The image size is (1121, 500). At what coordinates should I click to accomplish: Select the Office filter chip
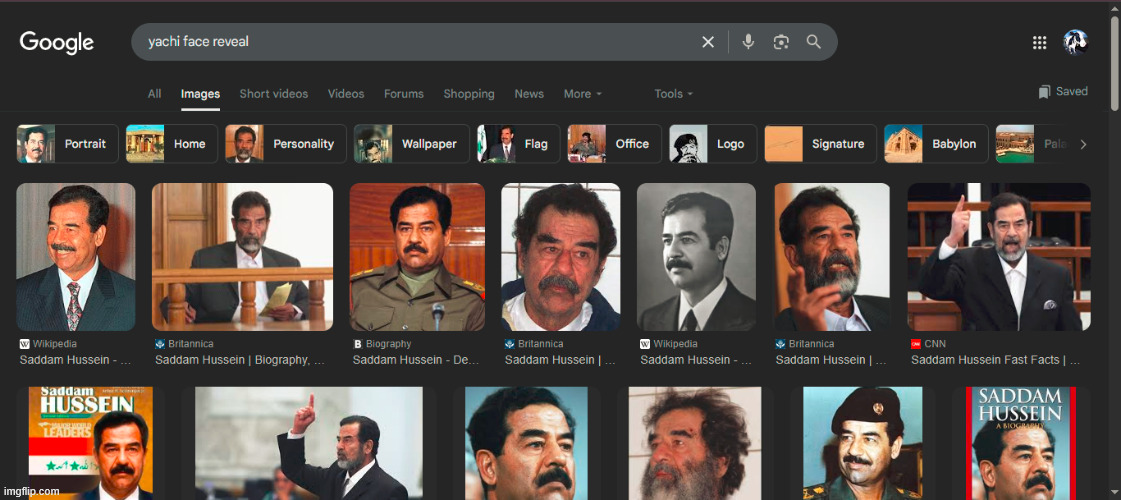pyautogui.click(x=615, y=144)
